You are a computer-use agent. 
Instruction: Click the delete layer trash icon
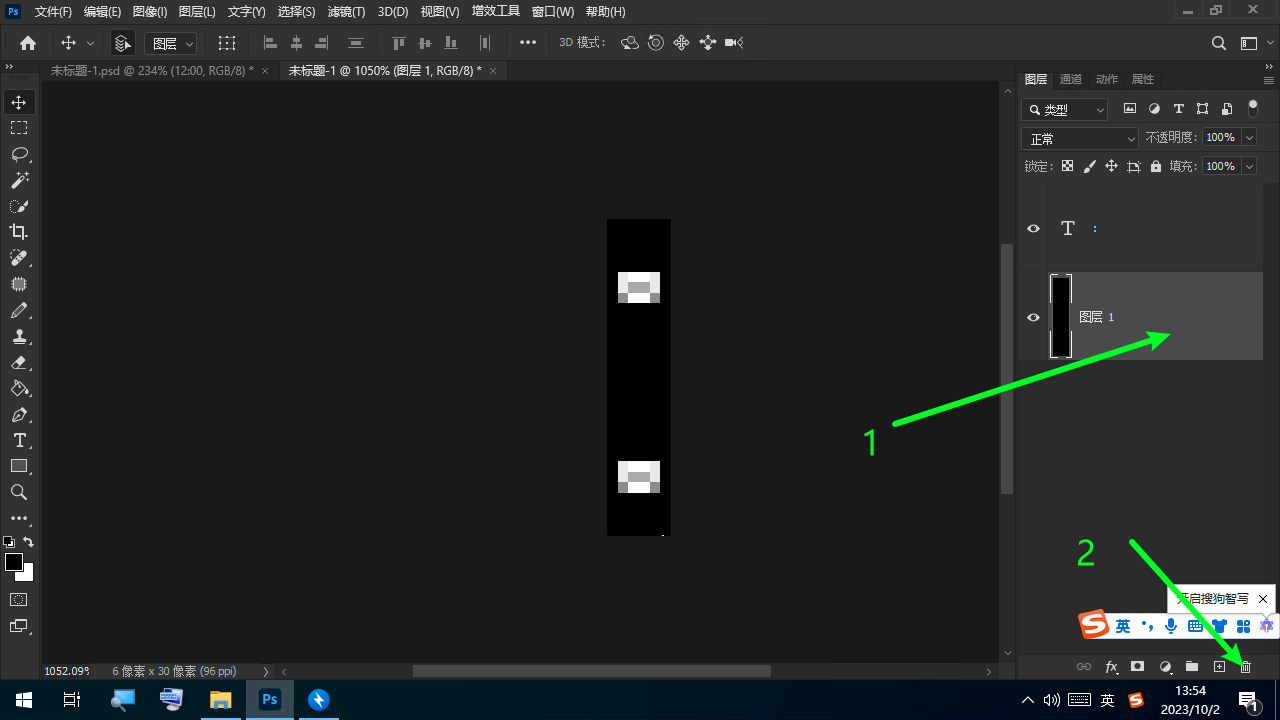1245,666
